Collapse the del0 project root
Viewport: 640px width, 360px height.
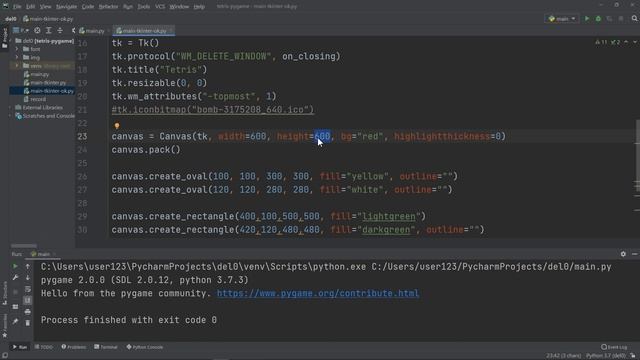tap(11, 41)
